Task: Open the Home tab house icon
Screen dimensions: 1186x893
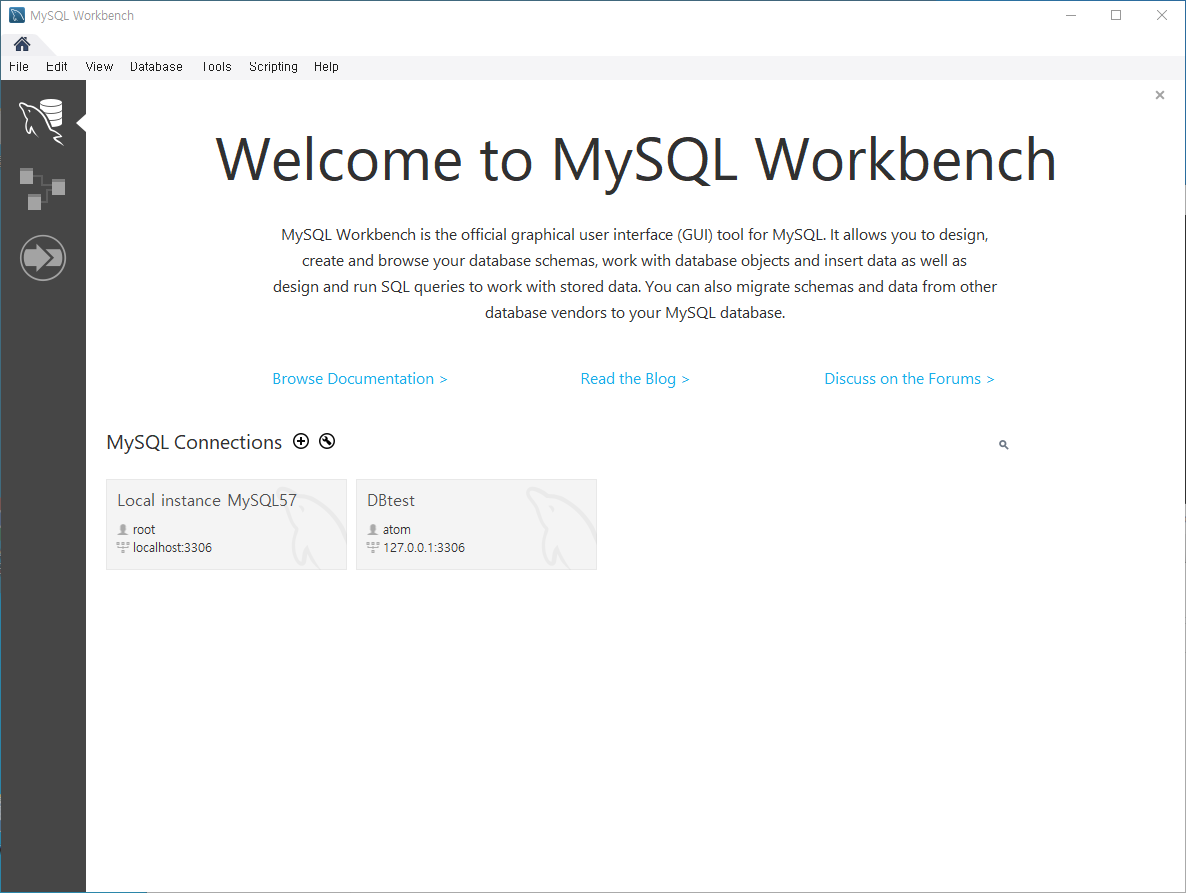Action: tap(22, 45)
